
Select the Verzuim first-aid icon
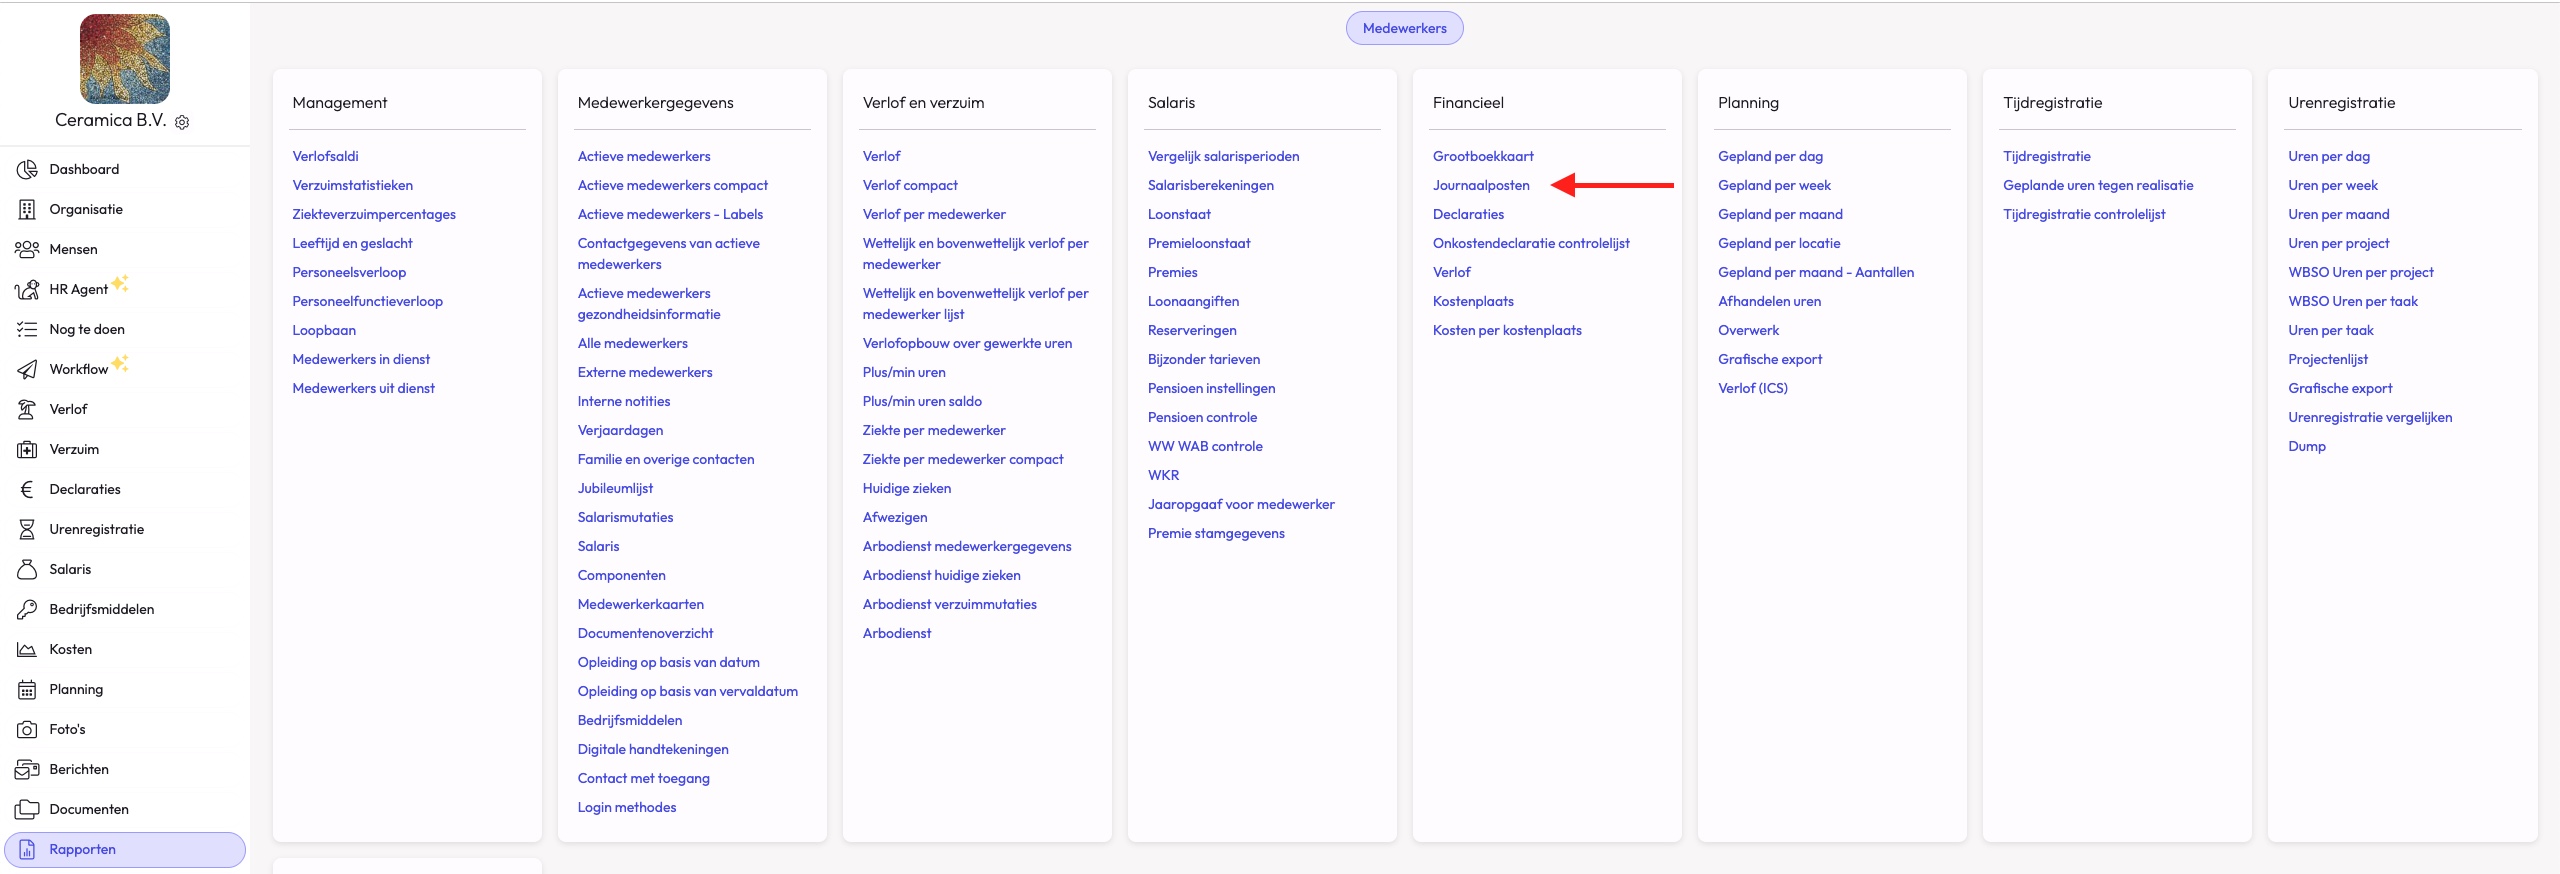pos(27,449)
